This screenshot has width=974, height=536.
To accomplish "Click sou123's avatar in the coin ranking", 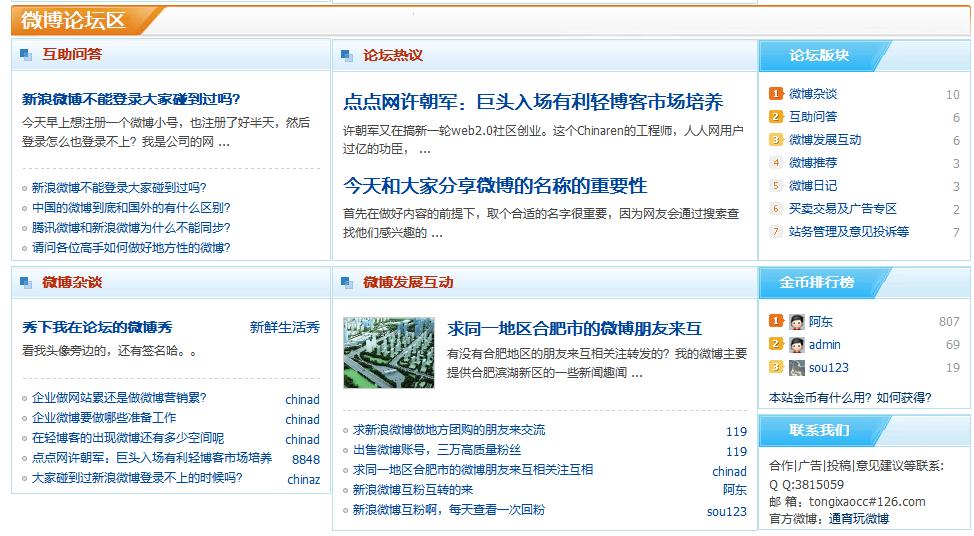I will 797,368.
